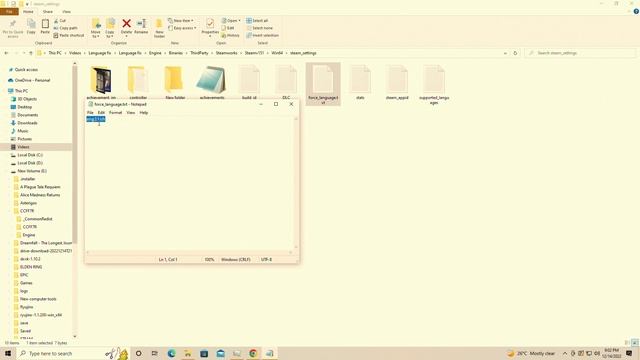Select ELDEN RING folder in tree
This screenshot has width=640, height=360.
tap(31, 267)
